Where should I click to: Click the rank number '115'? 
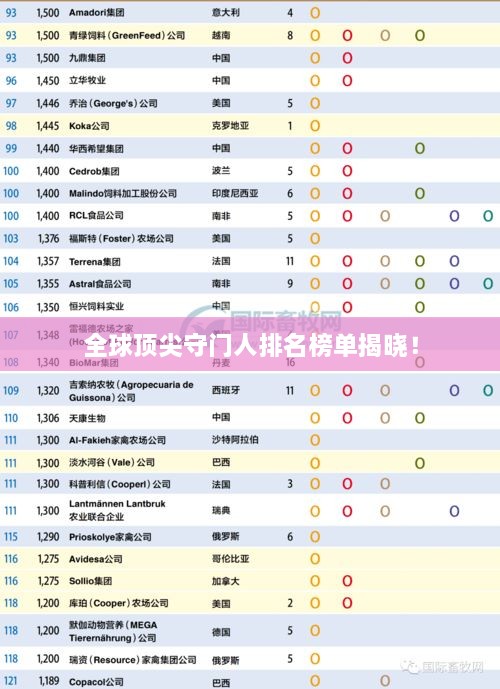11,537
